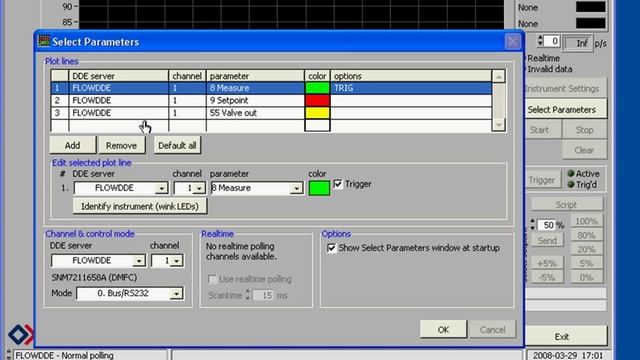This screenshot has height=360, width=640.
Task: Click the Inf p/s field
Action: (x=577, y=43)
